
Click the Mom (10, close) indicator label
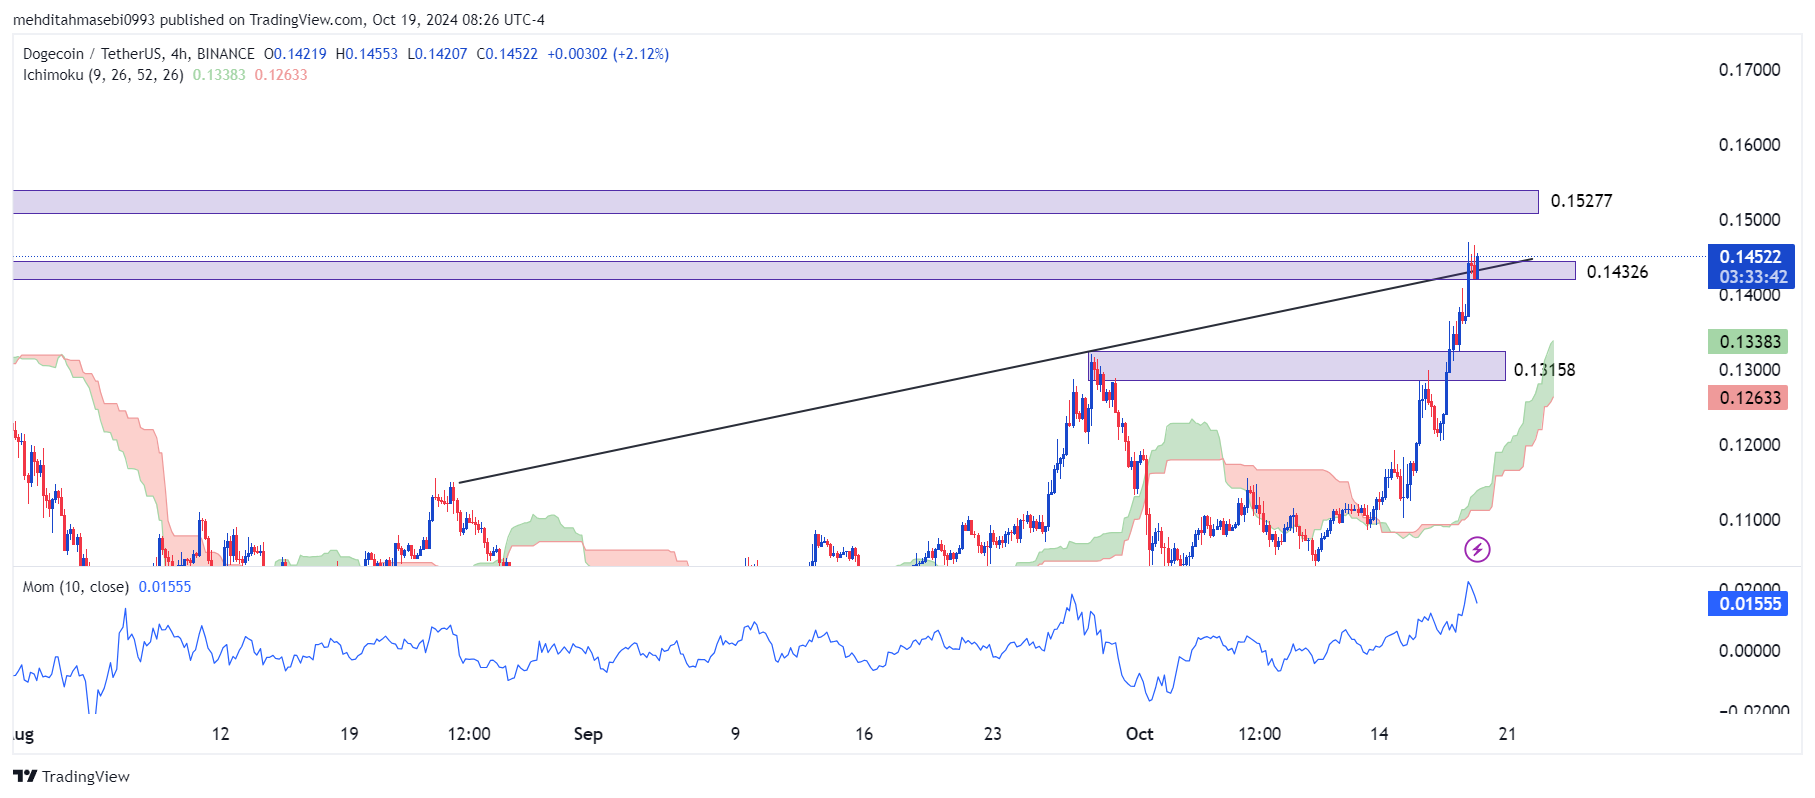pyautogui.click(x=76, y=587)
